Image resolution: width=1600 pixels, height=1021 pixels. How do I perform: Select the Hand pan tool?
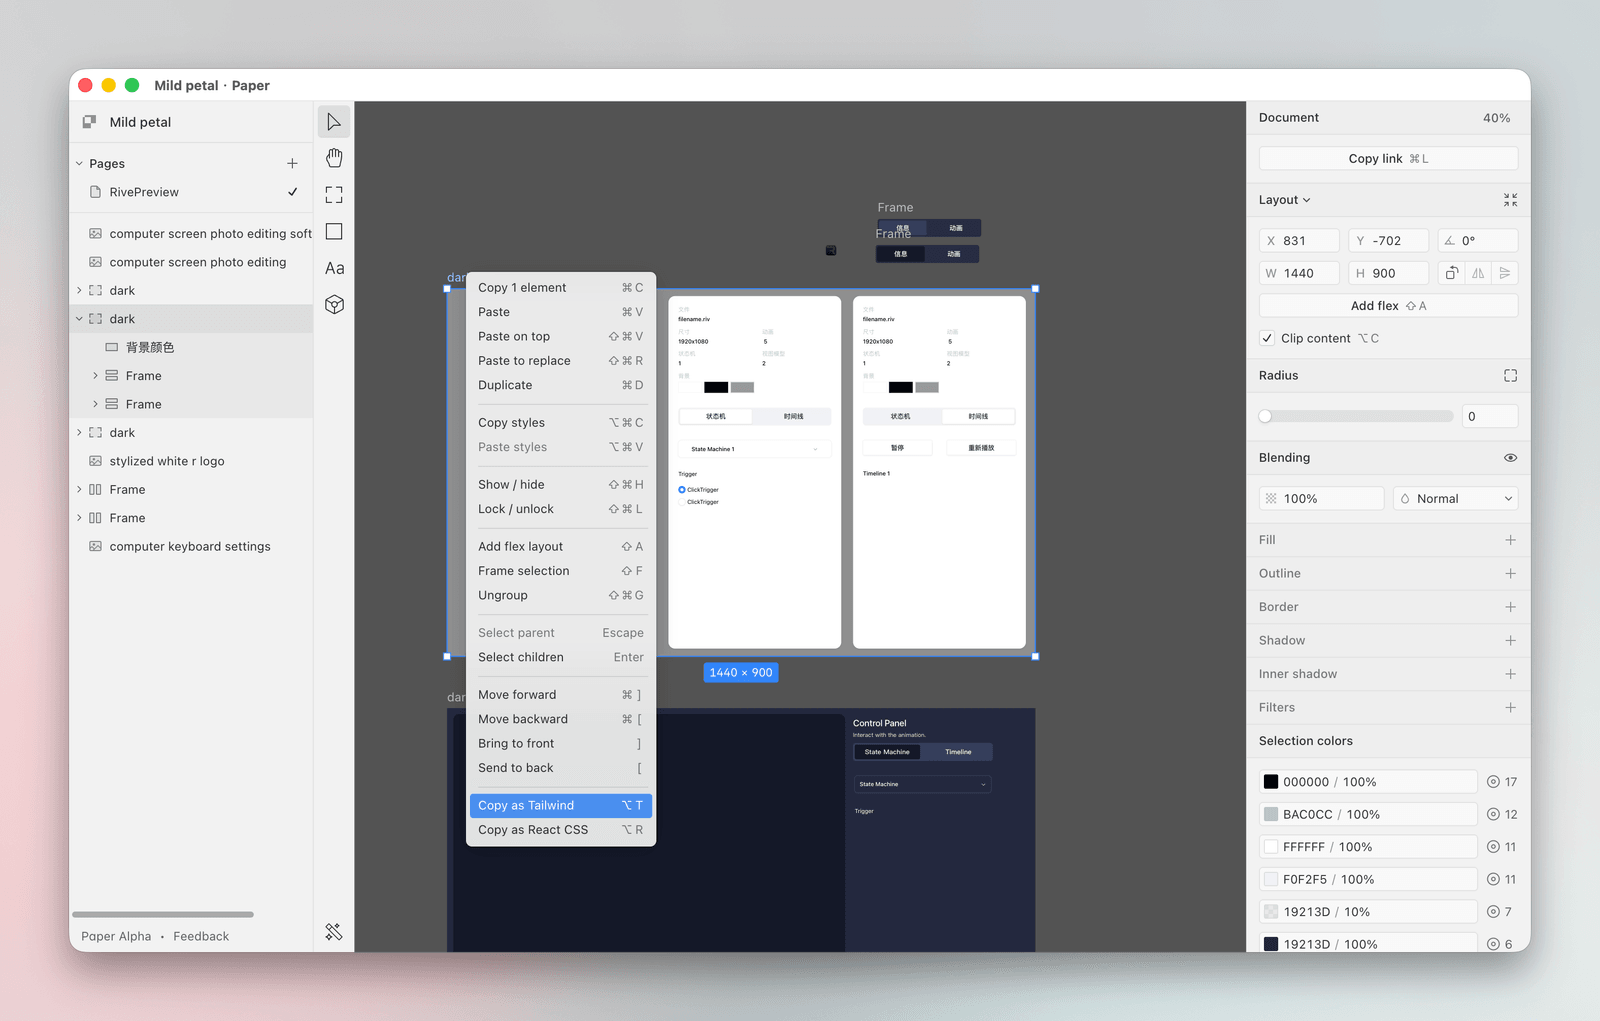[334, 158]
